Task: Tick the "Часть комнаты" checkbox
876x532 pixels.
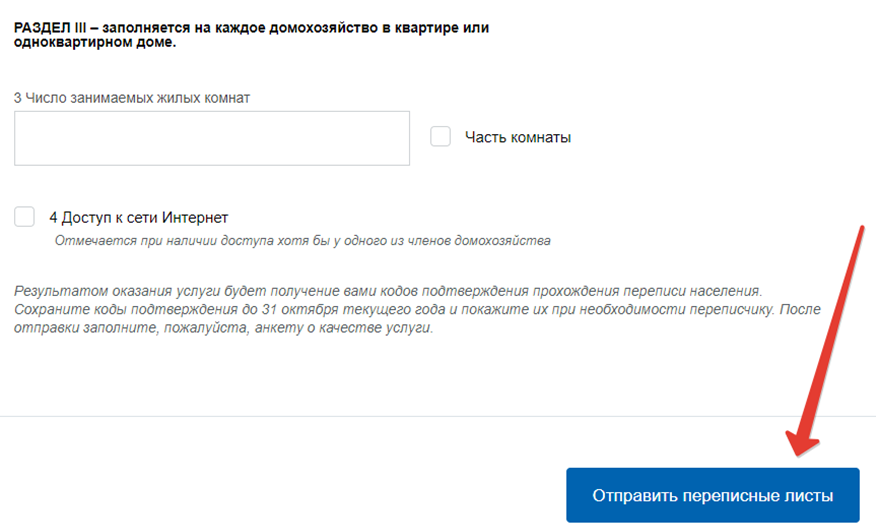Action: click(441, 137)
